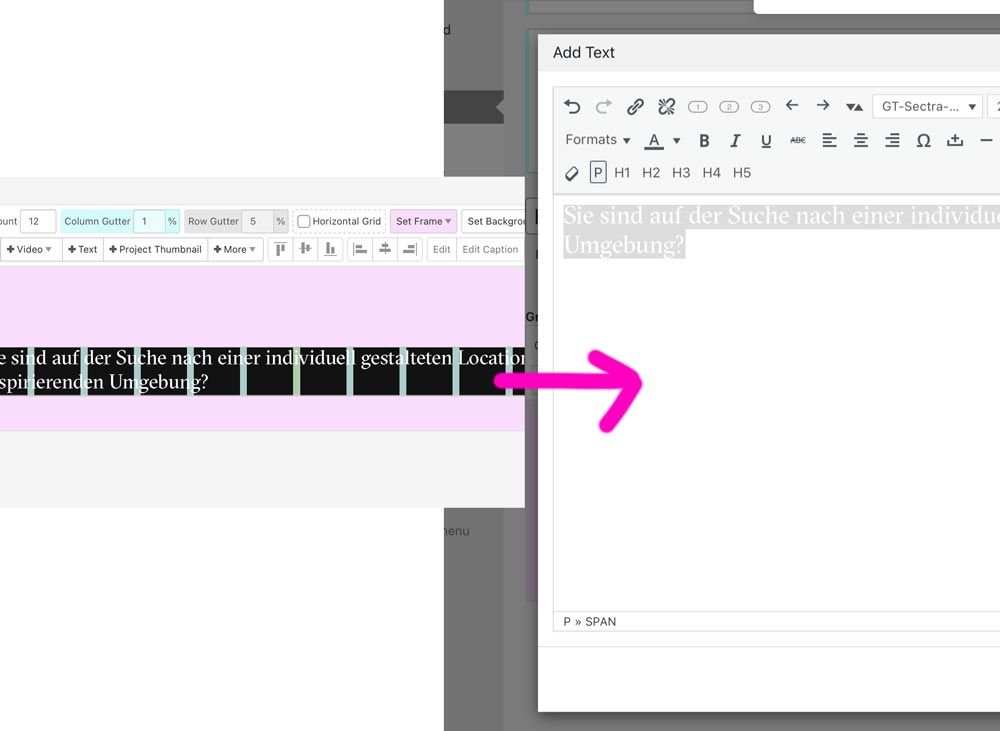1000x731 pixels.
Task: Apply strikethrough formatting
Action: pos(797,141)
